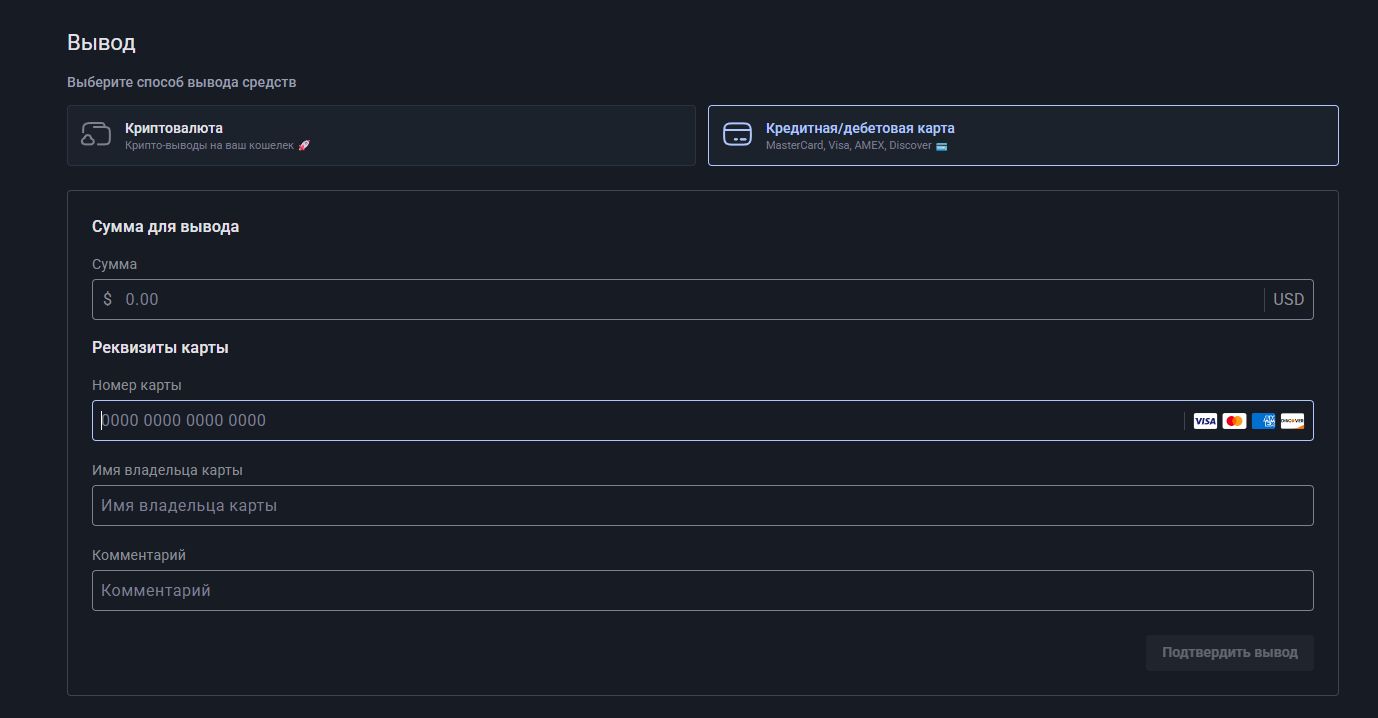The width and height of the screenshot is (1378, 718).
Task: Click the card emoji after the Discover subtitle
Action: (941, 146)
